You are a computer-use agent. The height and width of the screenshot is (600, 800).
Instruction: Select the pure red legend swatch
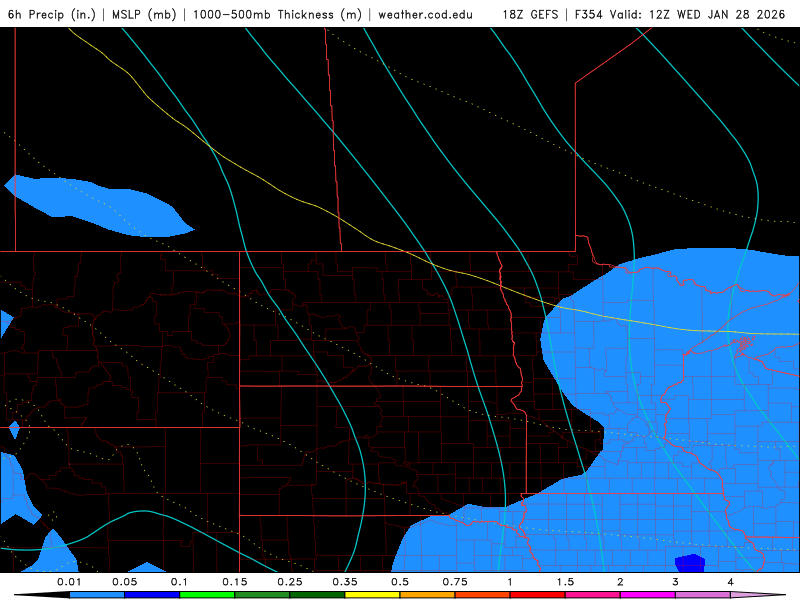click(538, 595)
